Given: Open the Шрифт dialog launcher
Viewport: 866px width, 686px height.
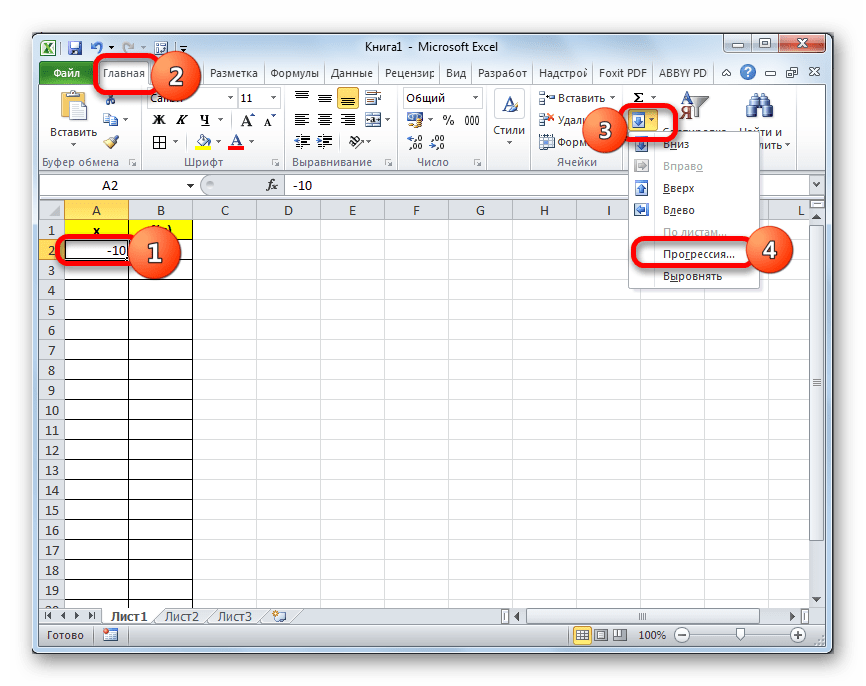Looking at the screenshot, I should pos(275,163).
